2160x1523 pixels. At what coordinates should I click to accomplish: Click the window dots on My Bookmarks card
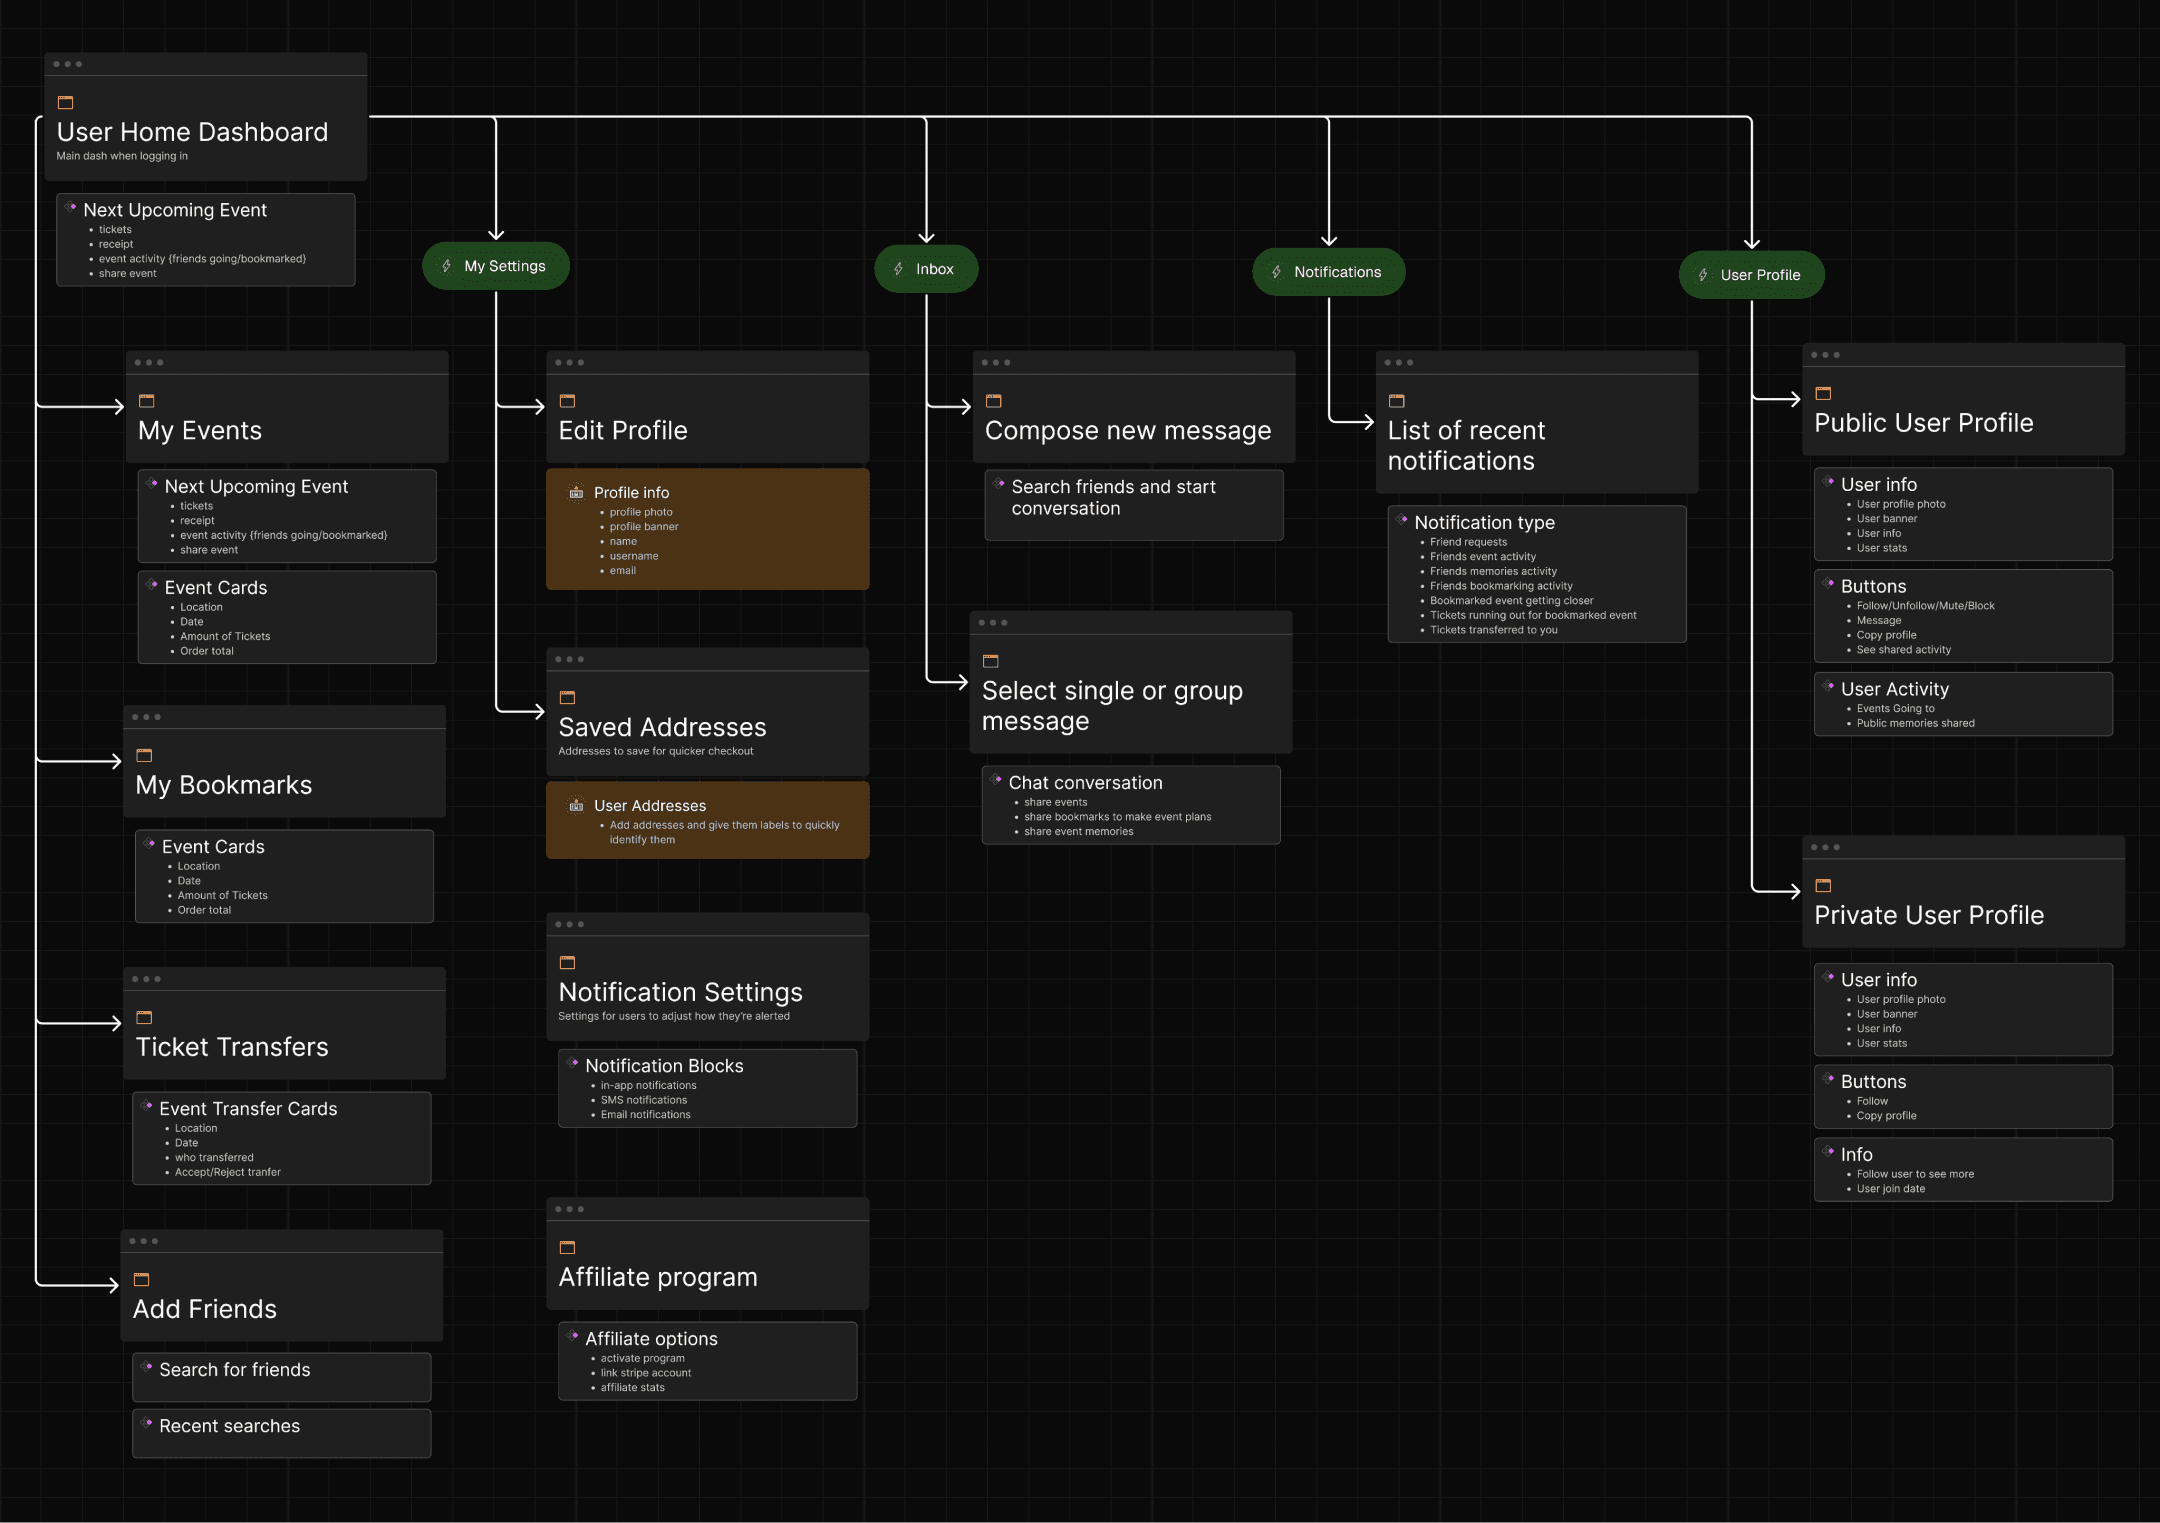[x=147, y=716]
